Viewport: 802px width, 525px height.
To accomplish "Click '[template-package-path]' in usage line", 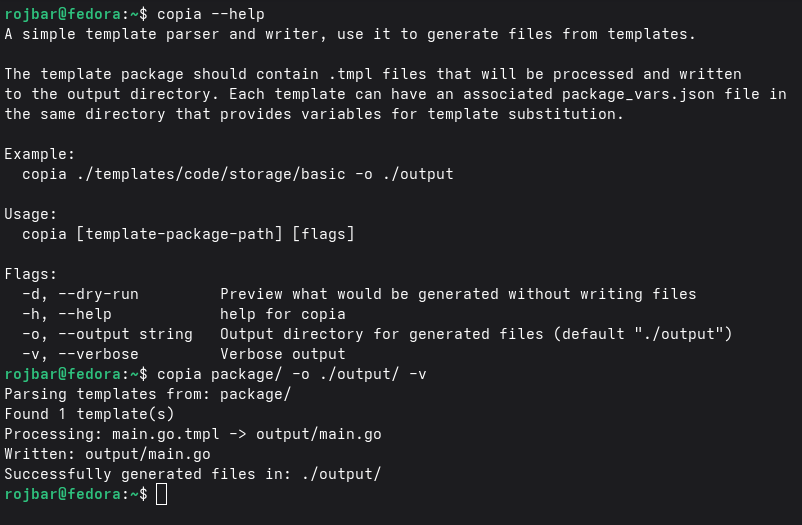I will (179, 234).
